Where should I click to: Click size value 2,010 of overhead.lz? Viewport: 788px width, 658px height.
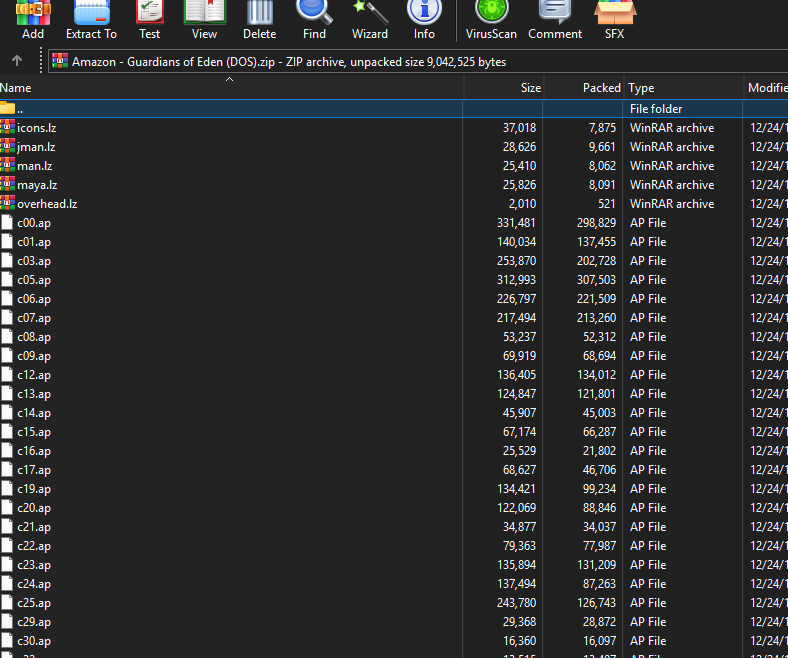point(522,204)
